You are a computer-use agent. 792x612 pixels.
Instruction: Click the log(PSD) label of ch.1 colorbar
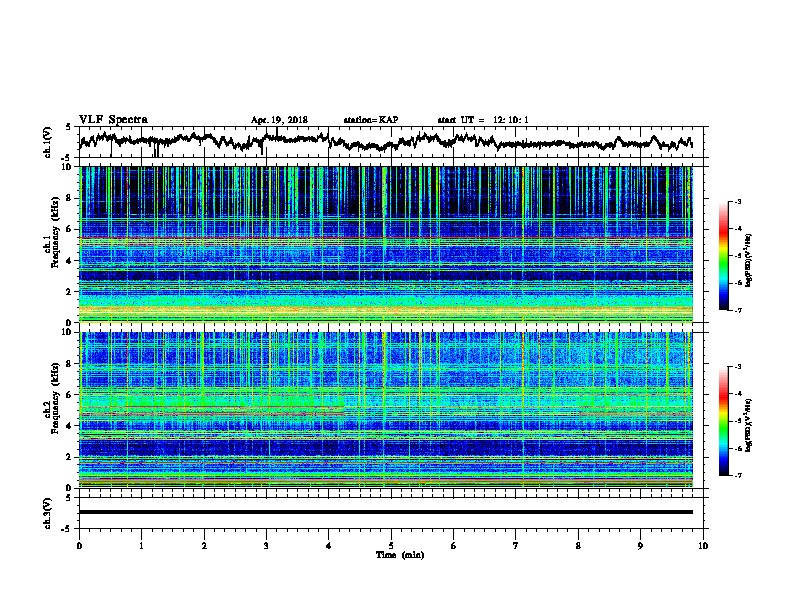[x=749, y=260]
